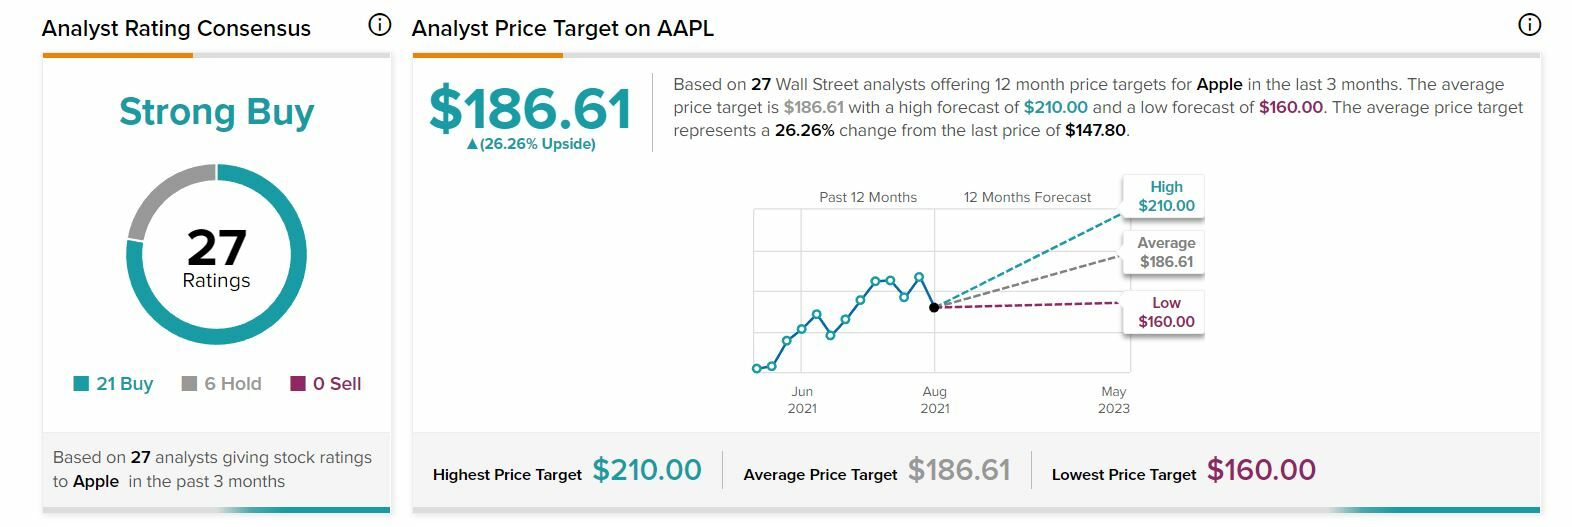The width and height of the screenshot is (1572, 527).
Task: Select the 12 Months Forecast chart label
Action: (1027, 197)
